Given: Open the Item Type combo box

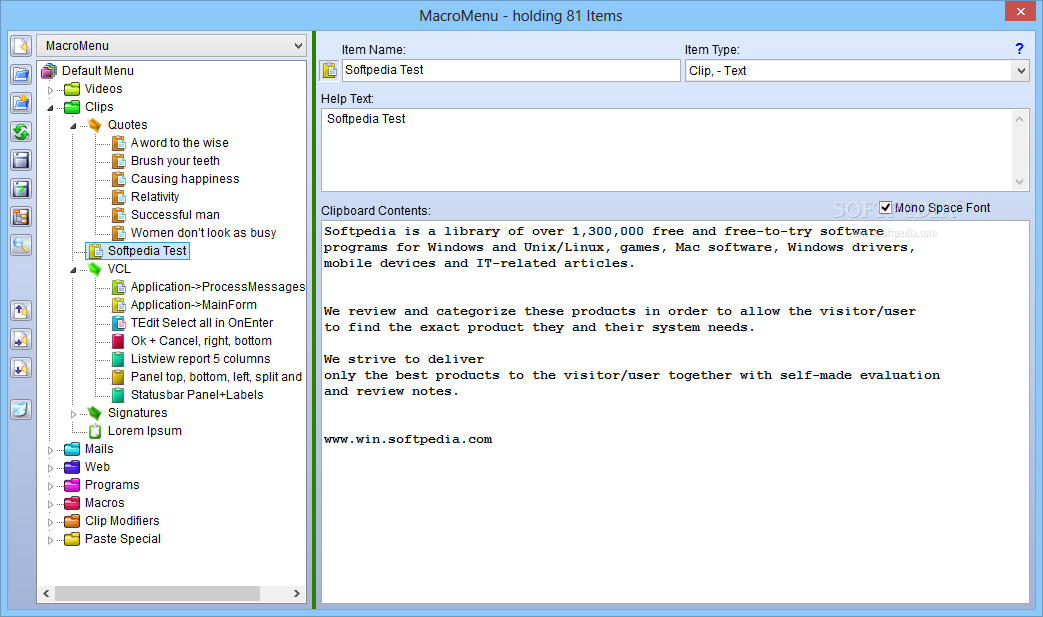Looking at the screenshot, I should coord(857,70).
